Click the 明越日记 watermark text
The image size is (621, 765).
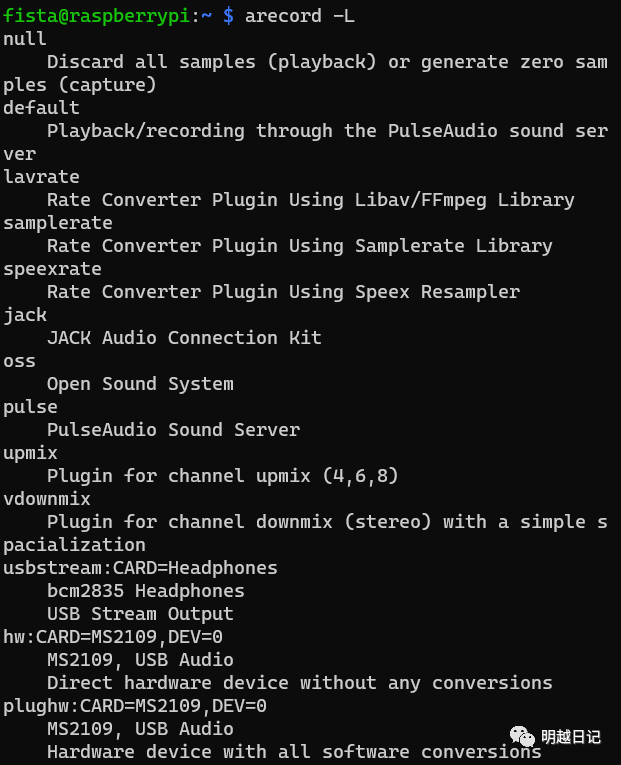(571, 737)
